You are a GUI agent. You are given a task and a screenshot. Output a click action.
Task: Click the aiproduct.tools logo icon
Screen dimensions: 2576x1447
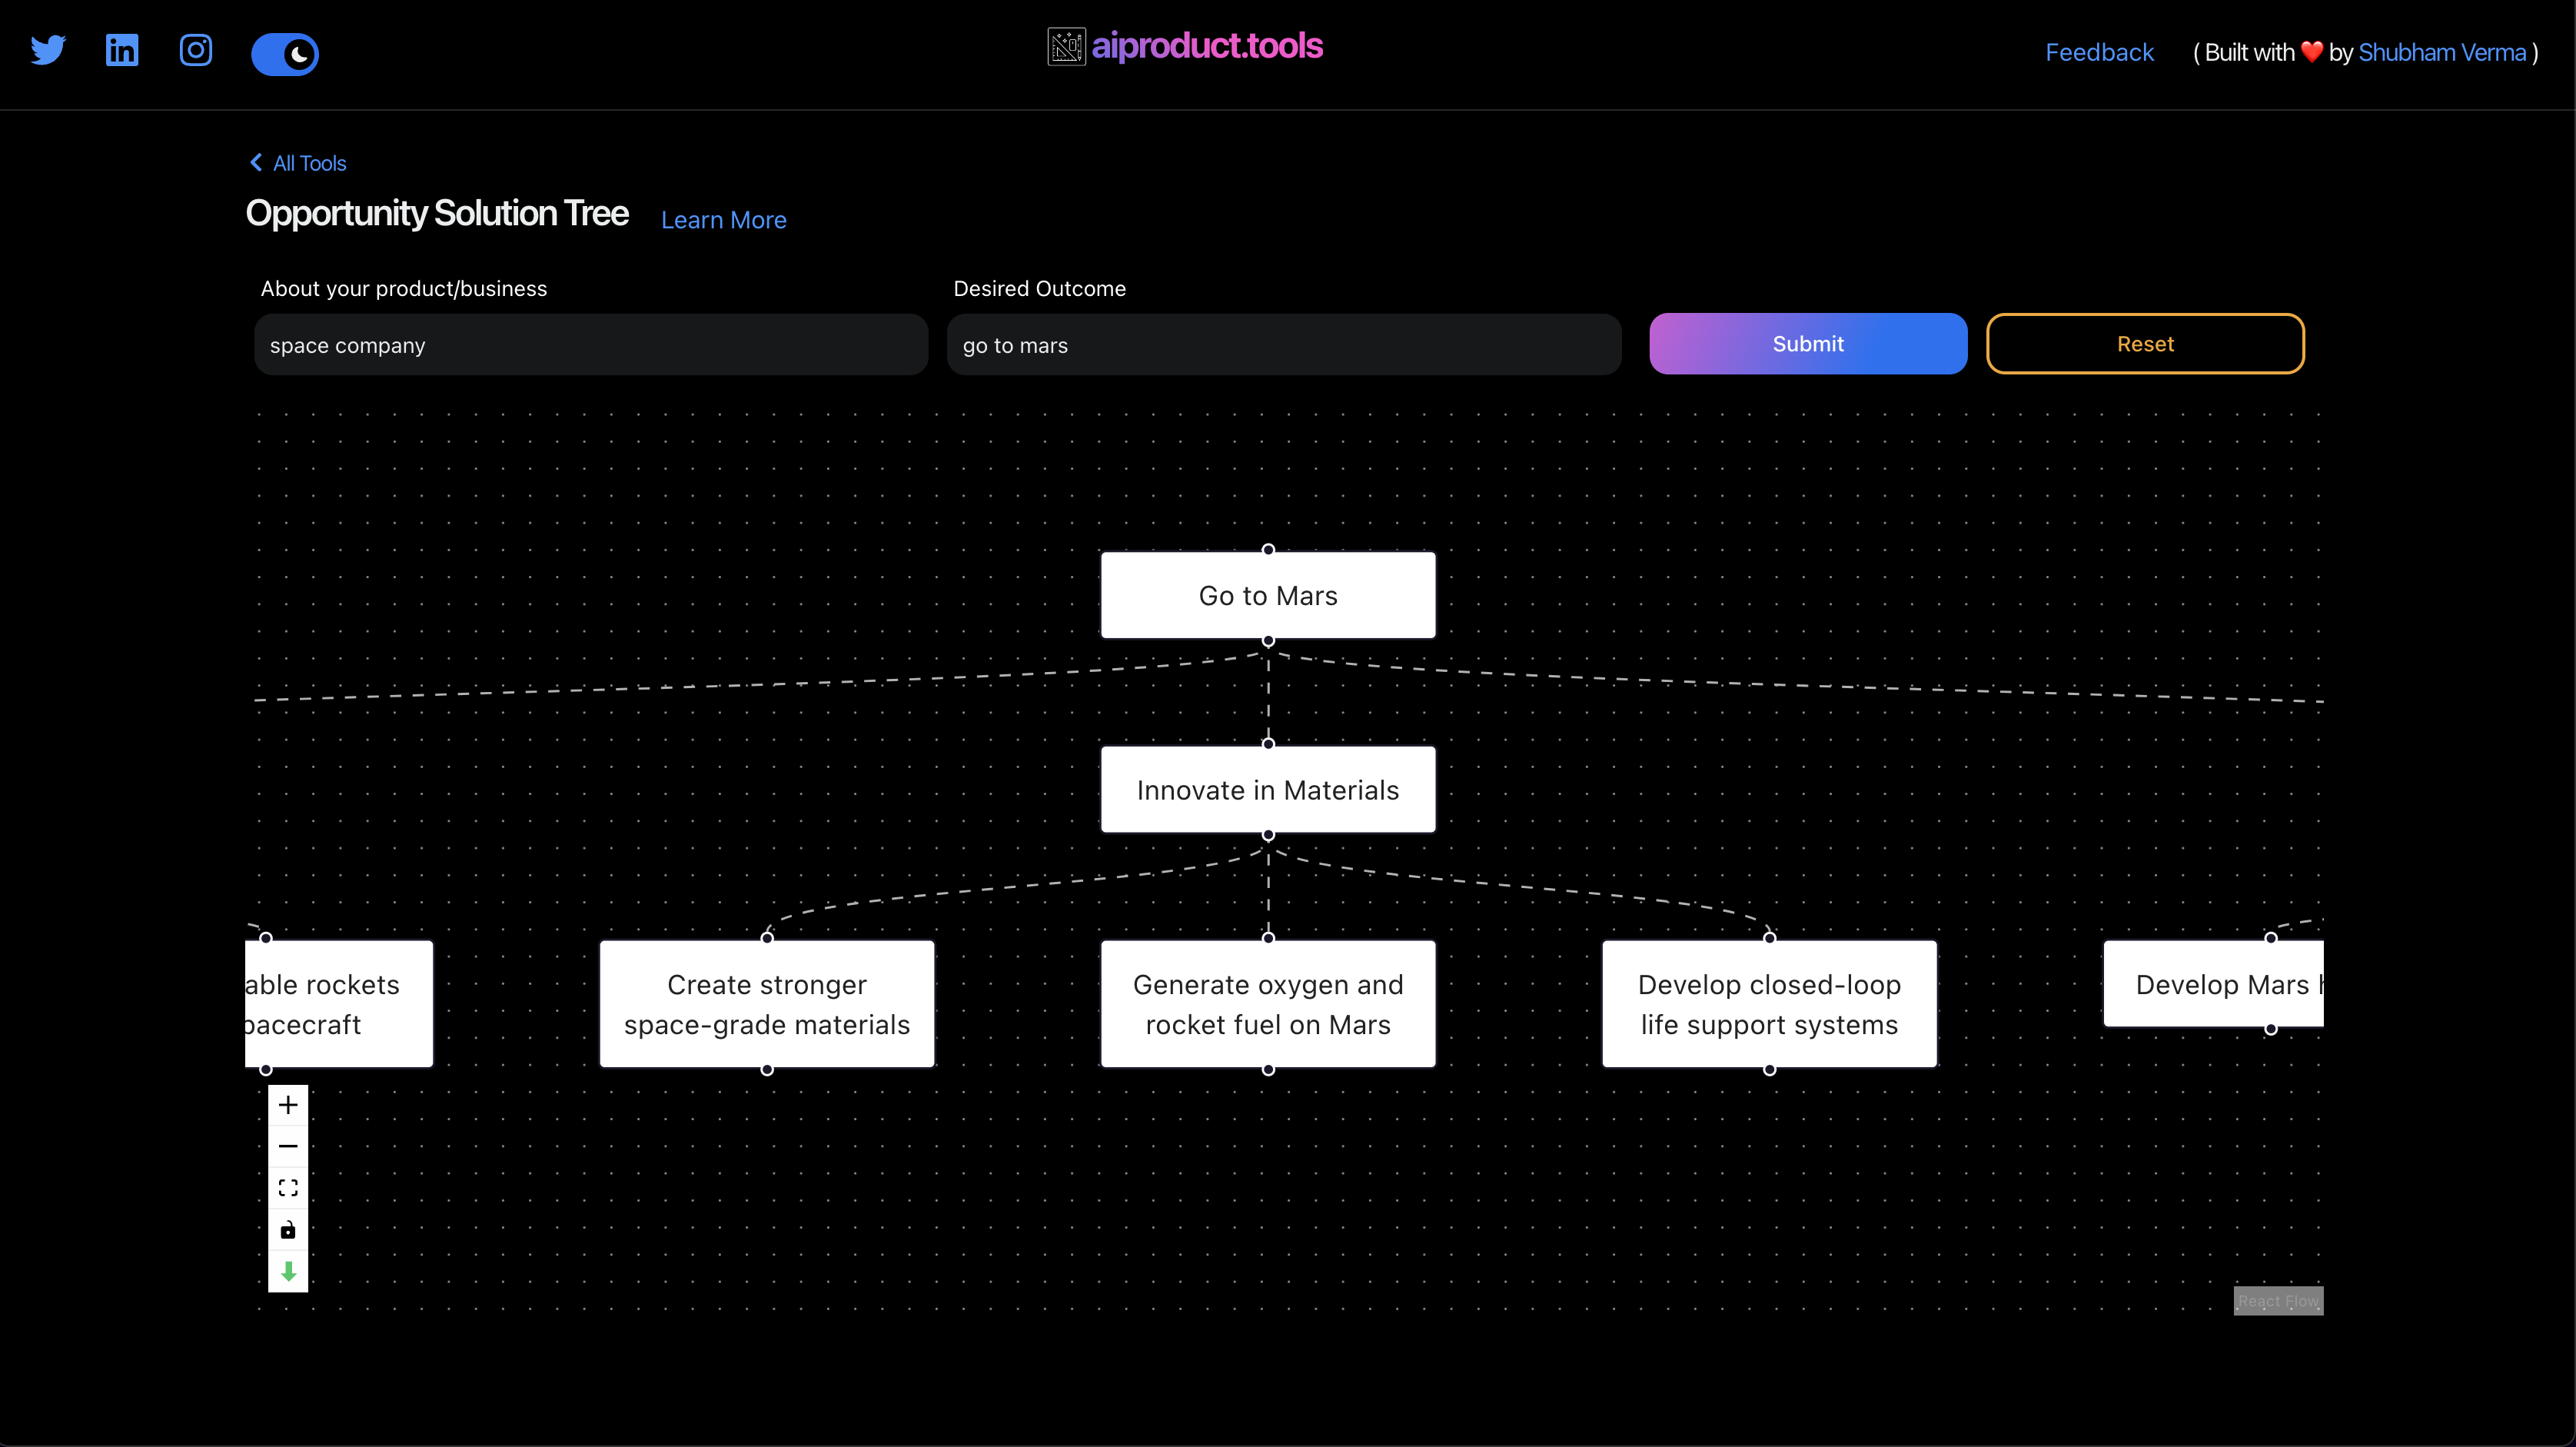click(x=1065, y=46)
